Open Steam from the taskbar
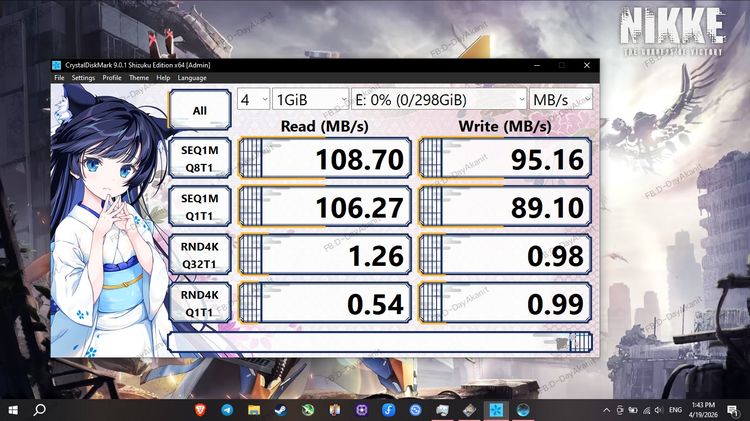Viewport: 750px width, 421px height. click(x=281, y=410)
